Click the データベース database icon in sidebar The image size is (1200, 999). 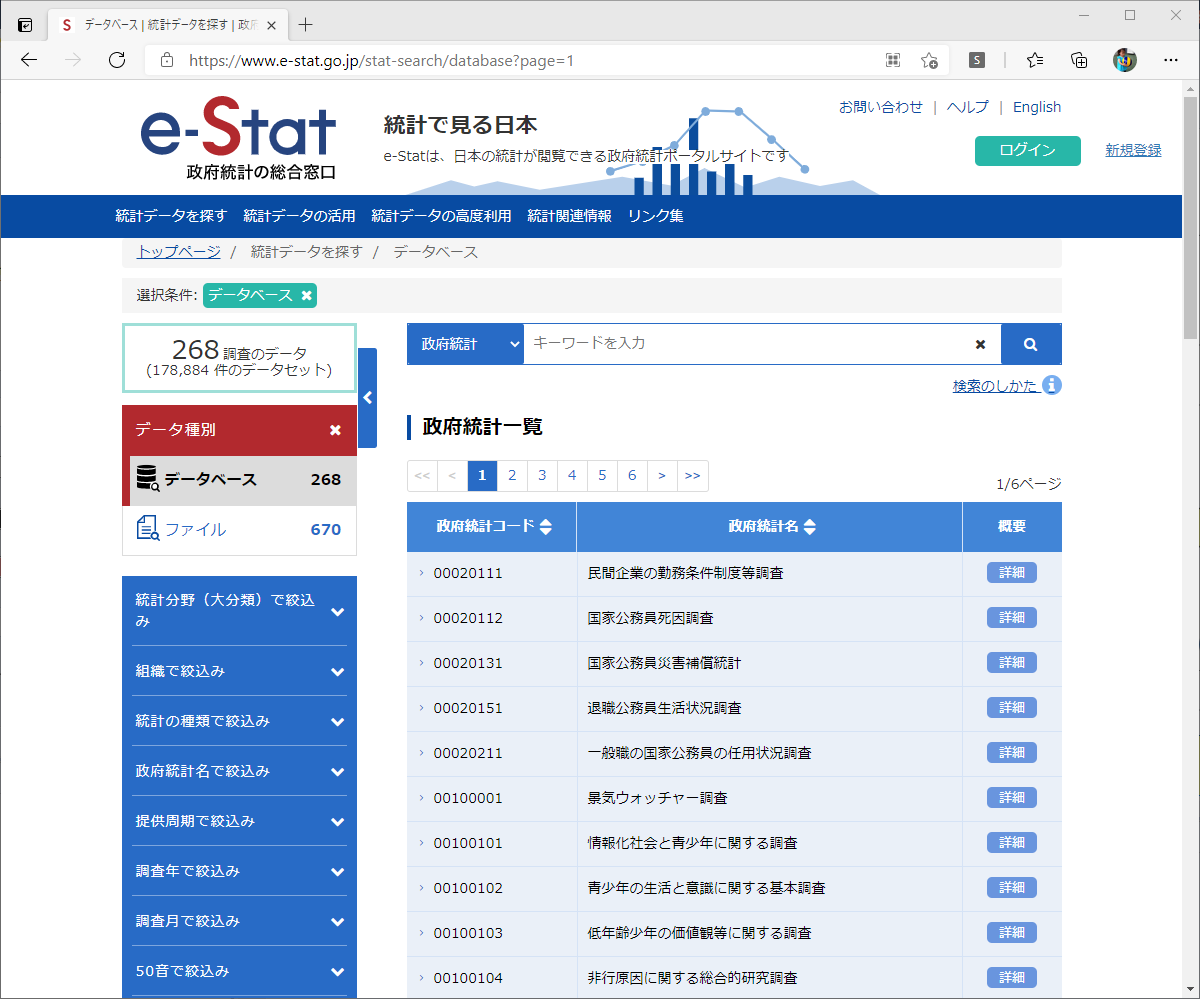click(147, 477)
